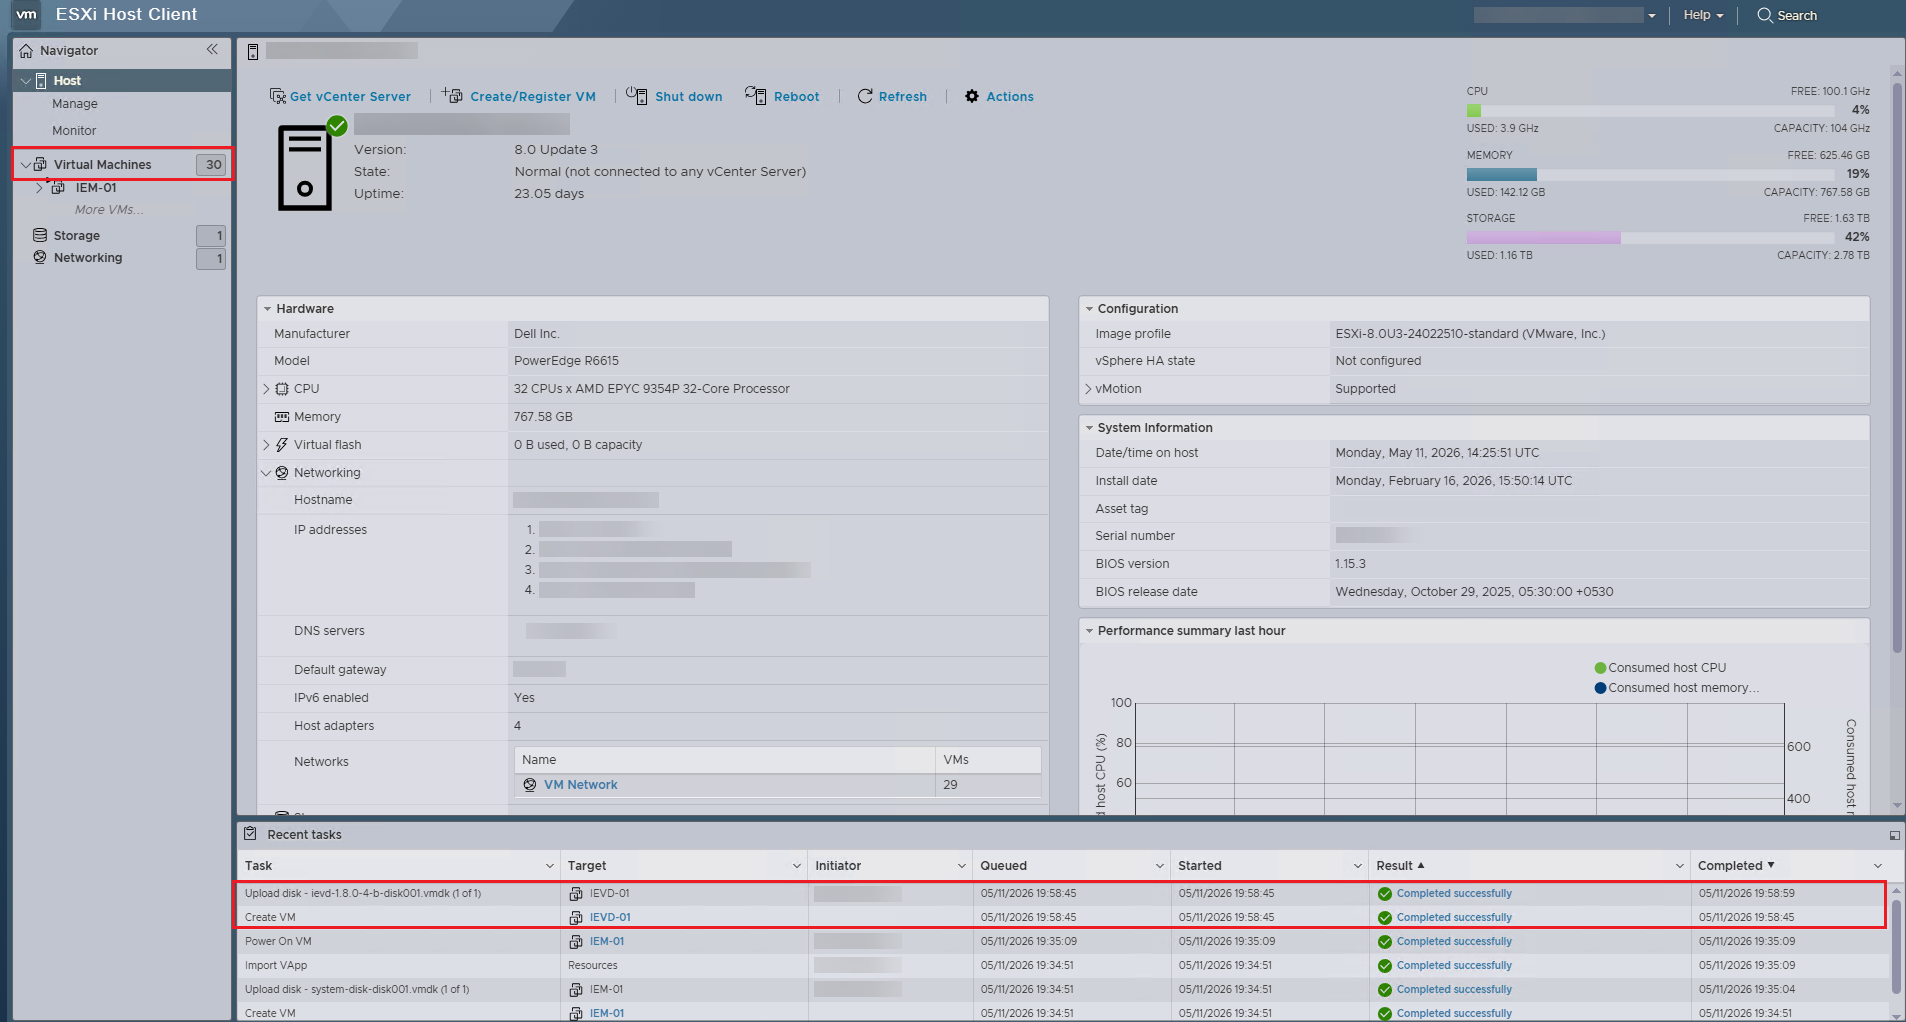Click the Memory icon in Hardware
The width and height of the screenshot is (1906, 1022).
pyautogui.click(x=282, y=417)
